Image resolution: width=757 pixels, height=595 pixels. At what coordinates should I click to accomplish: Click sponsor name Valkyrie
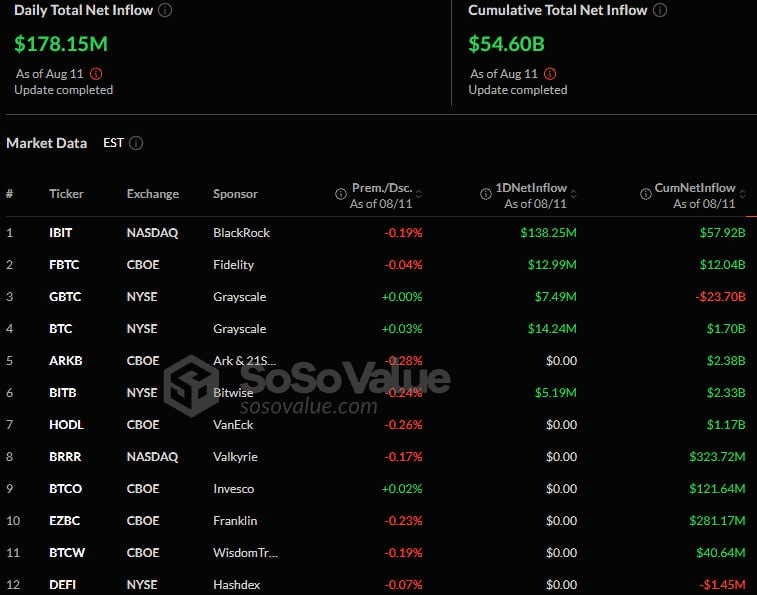coord(235,457)
